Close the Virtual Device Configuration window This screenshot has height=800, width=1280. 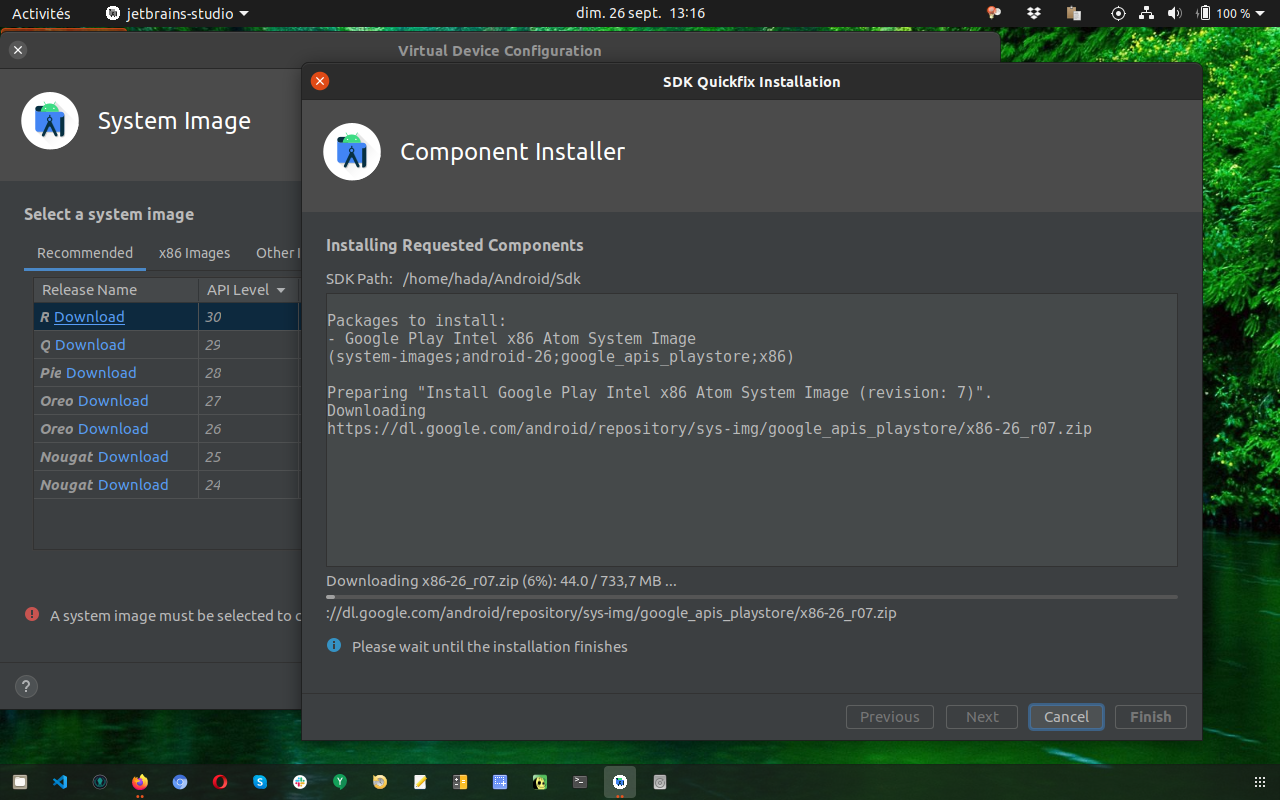18,50
